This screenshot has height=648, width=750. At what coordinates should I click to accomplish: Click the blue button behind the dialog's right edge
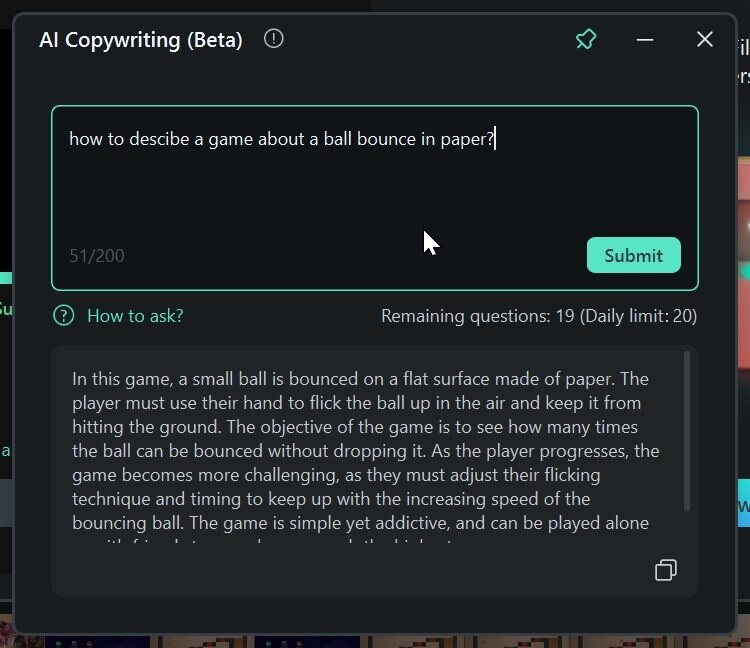[x=743, y=505]
